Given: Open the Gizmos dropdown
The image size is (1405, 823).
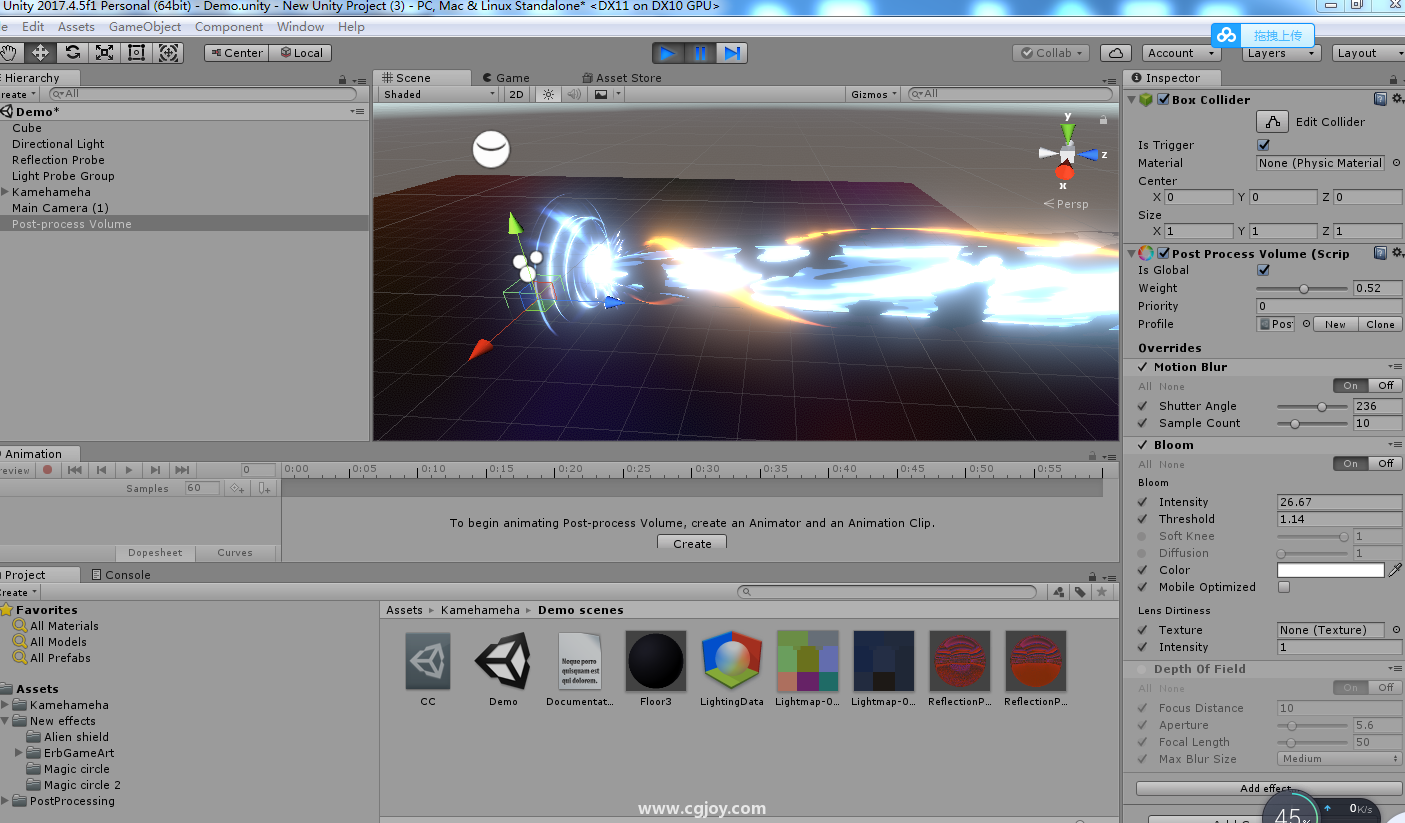Looking at the screenshot, I should pyautogui.click(x=874, y=94).
